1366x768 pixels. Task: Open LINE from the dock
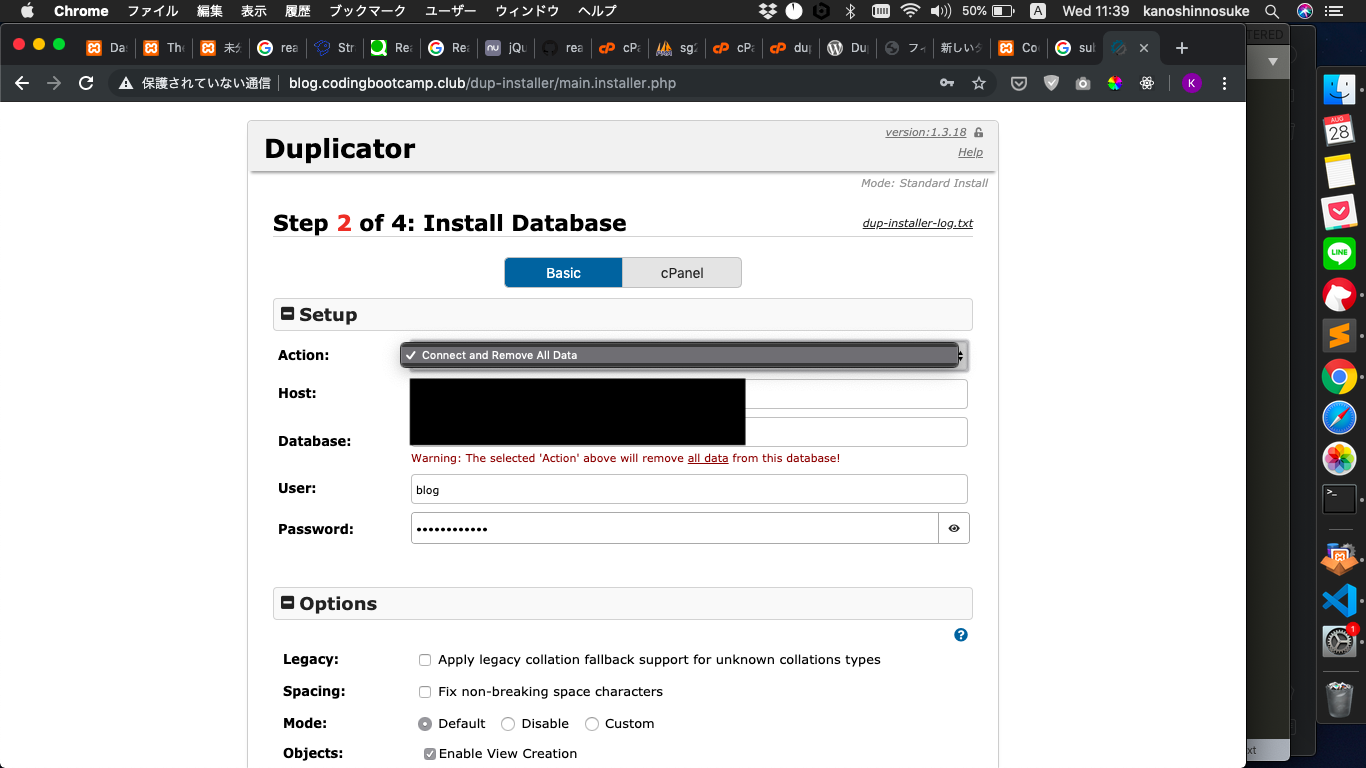(1339, 253)
